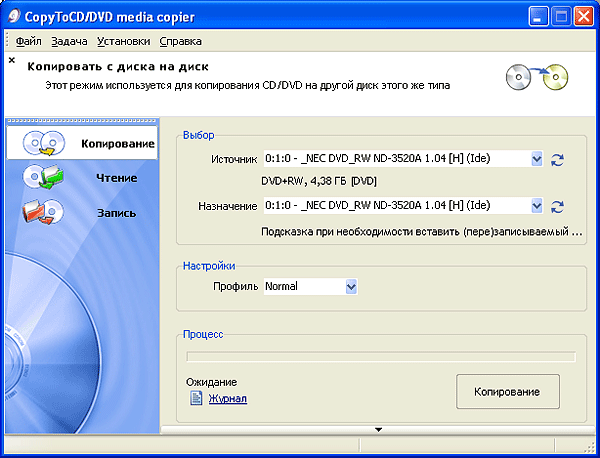Expand the Источник drive dropdown arrow
The width and height of the screenshot is (600, 458).
537,159
